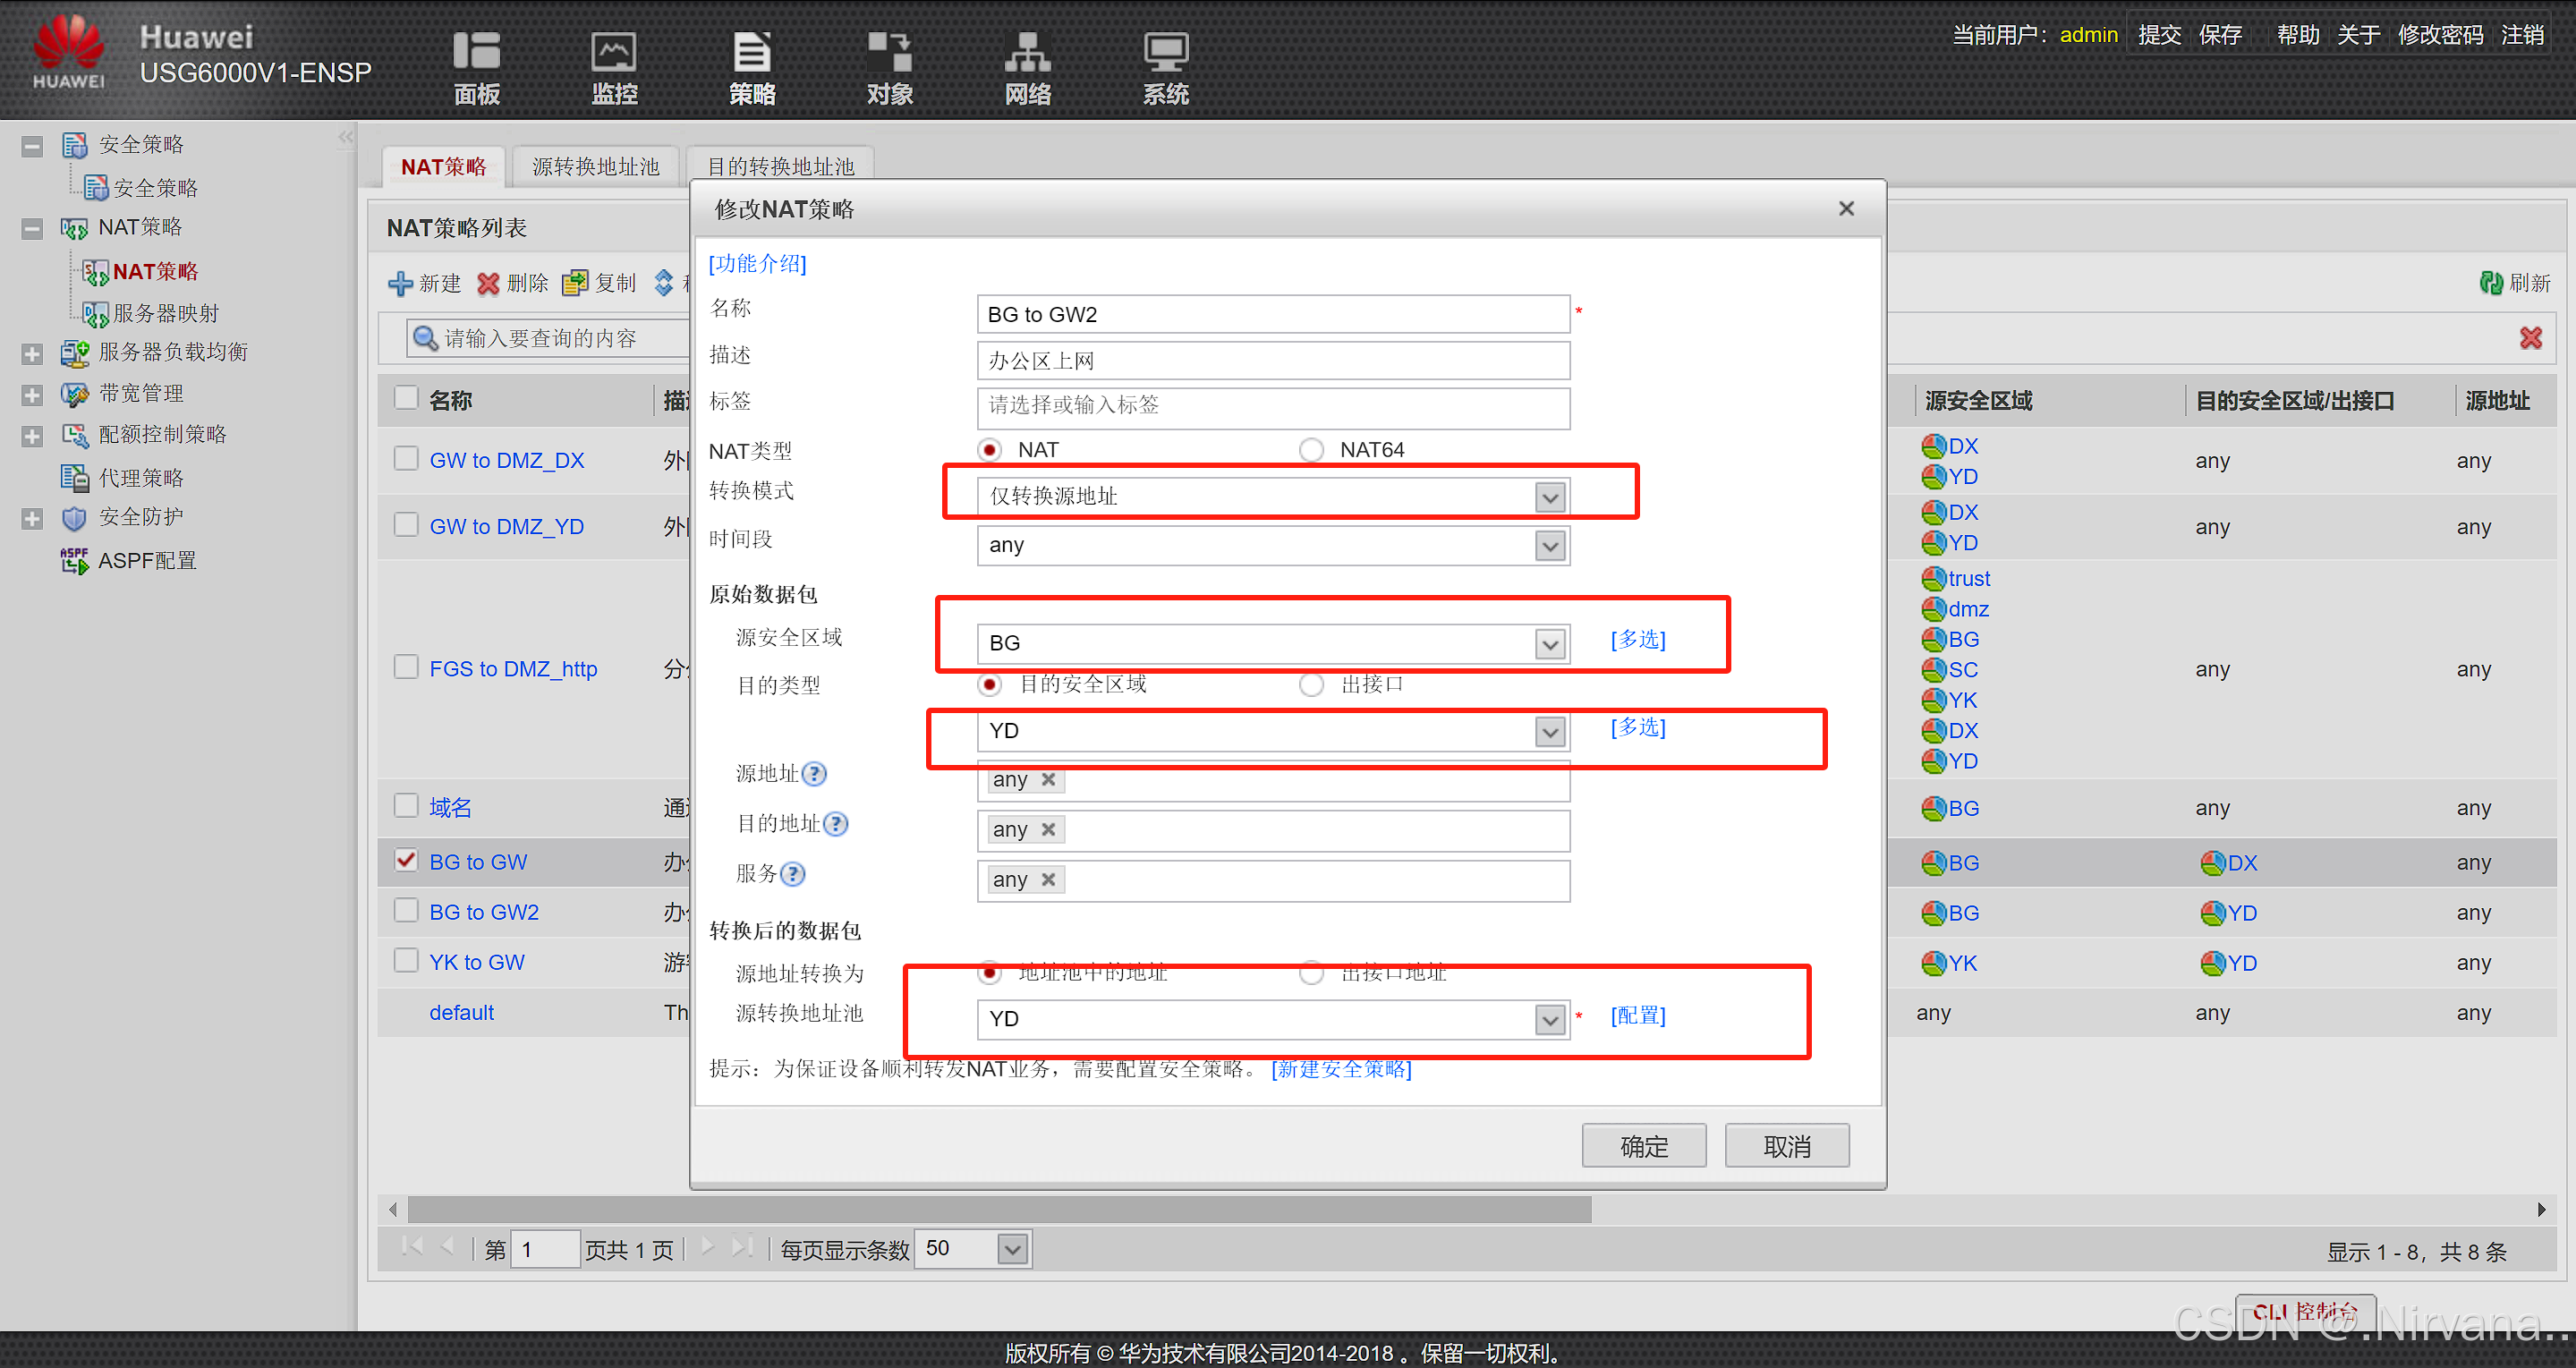Click the 刷新 refresh icon
Screen dimensions: 2576x1368
2491,283
